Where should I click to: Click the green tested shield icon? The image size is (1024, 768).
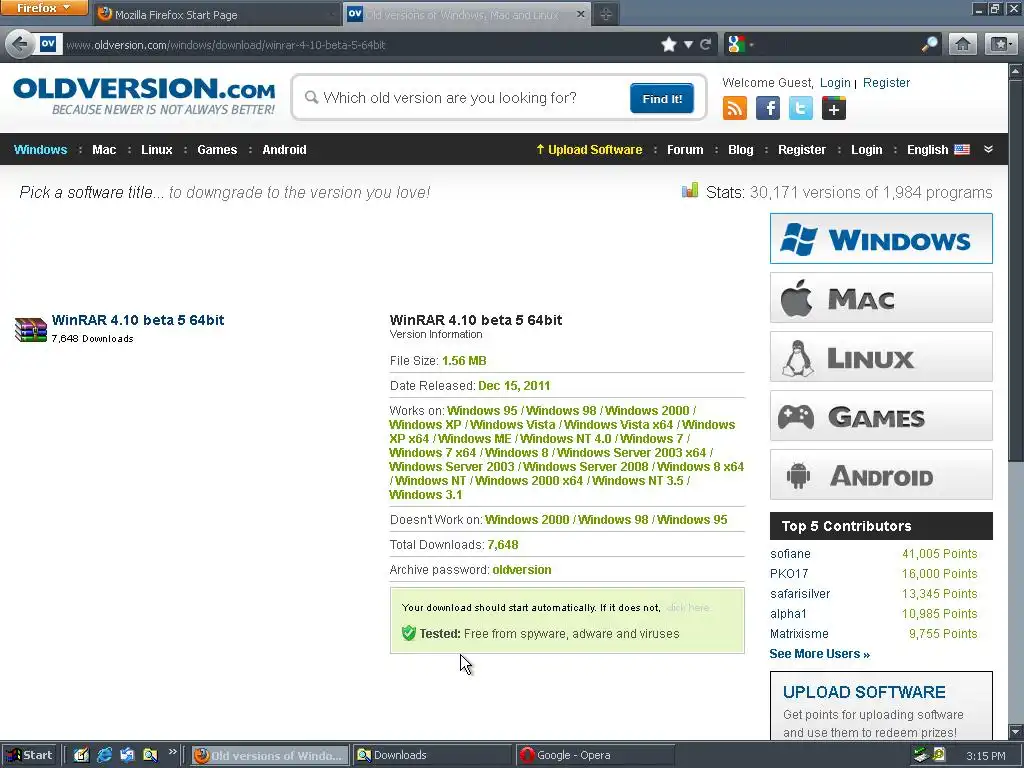tap(409, 633)
